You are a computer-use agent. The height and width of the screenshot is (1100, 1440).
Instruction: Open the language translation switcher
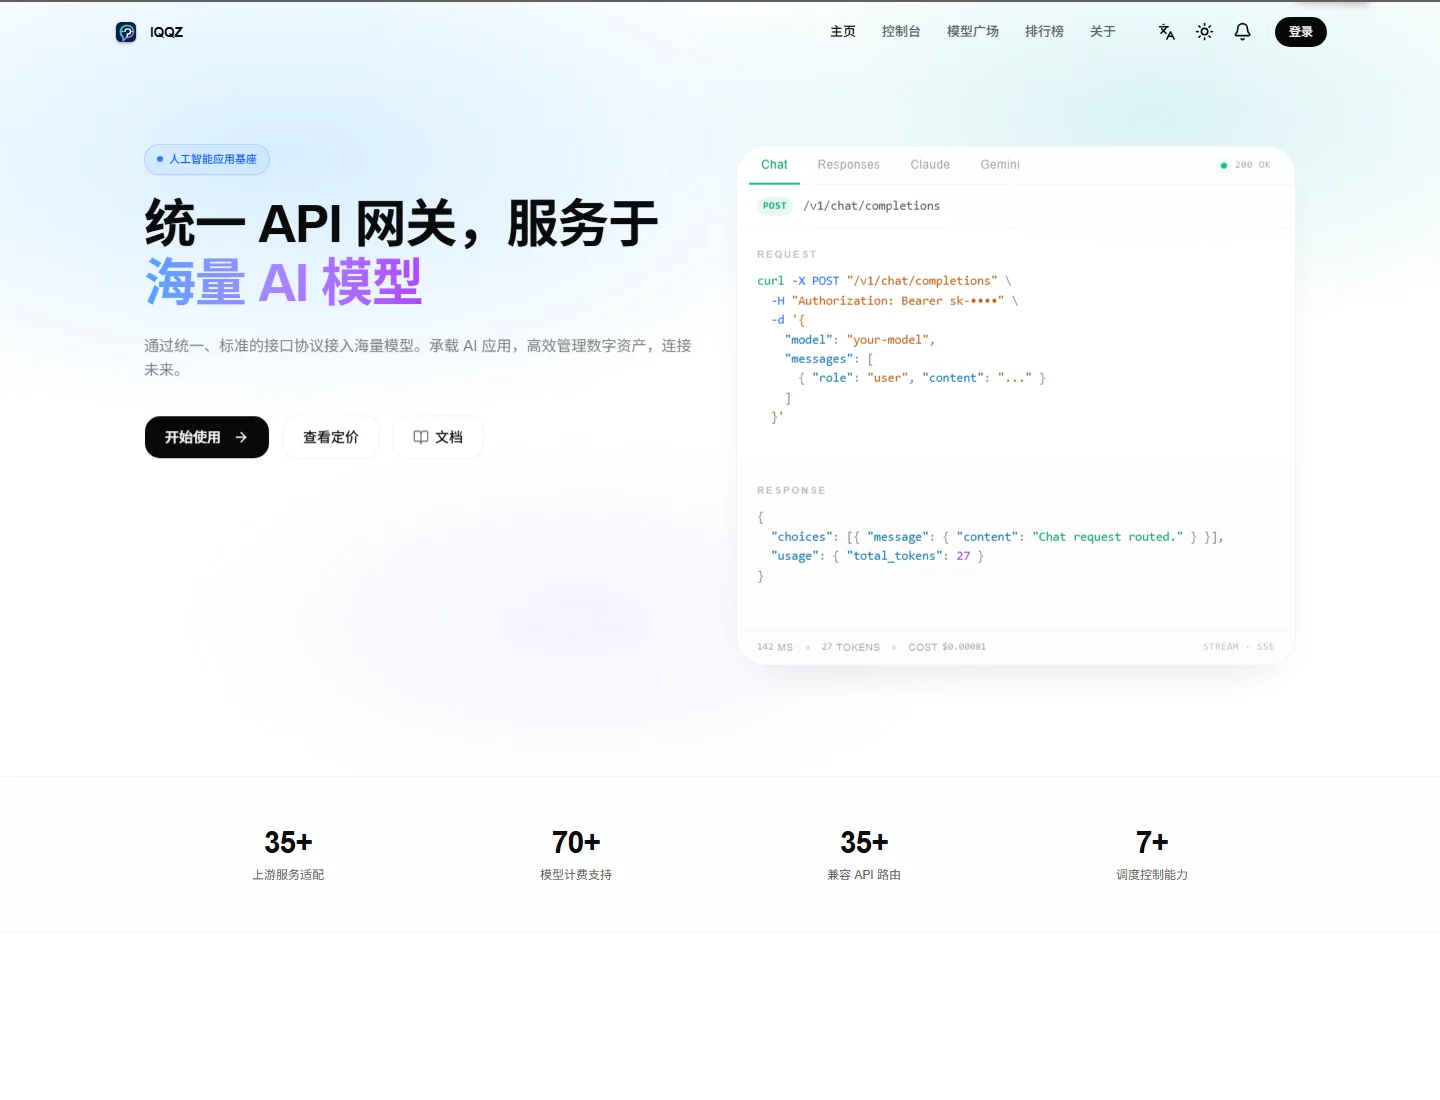pyautogui.click(x=1167, y=32)
